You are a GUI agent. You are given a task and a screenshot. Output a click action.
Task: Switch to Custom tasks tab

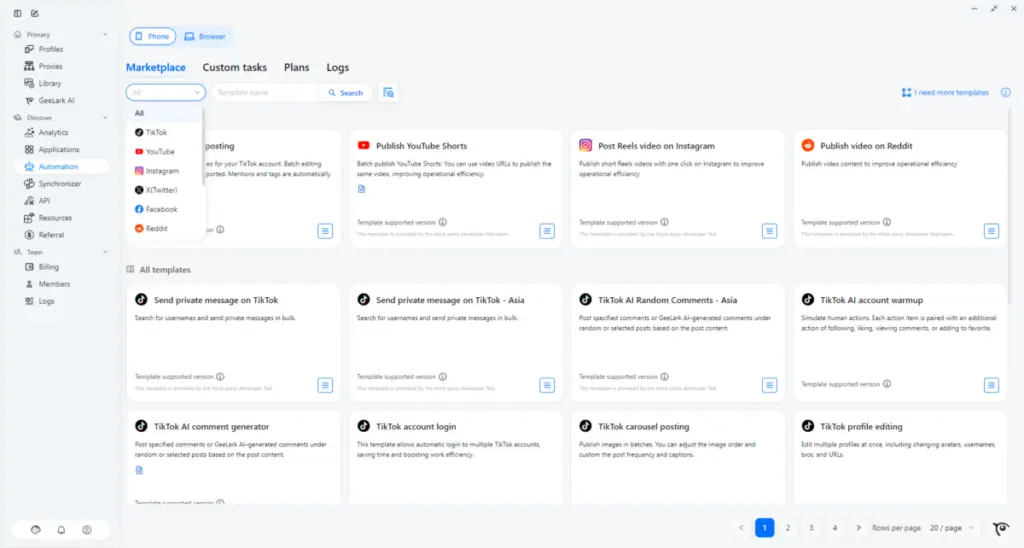234,68
